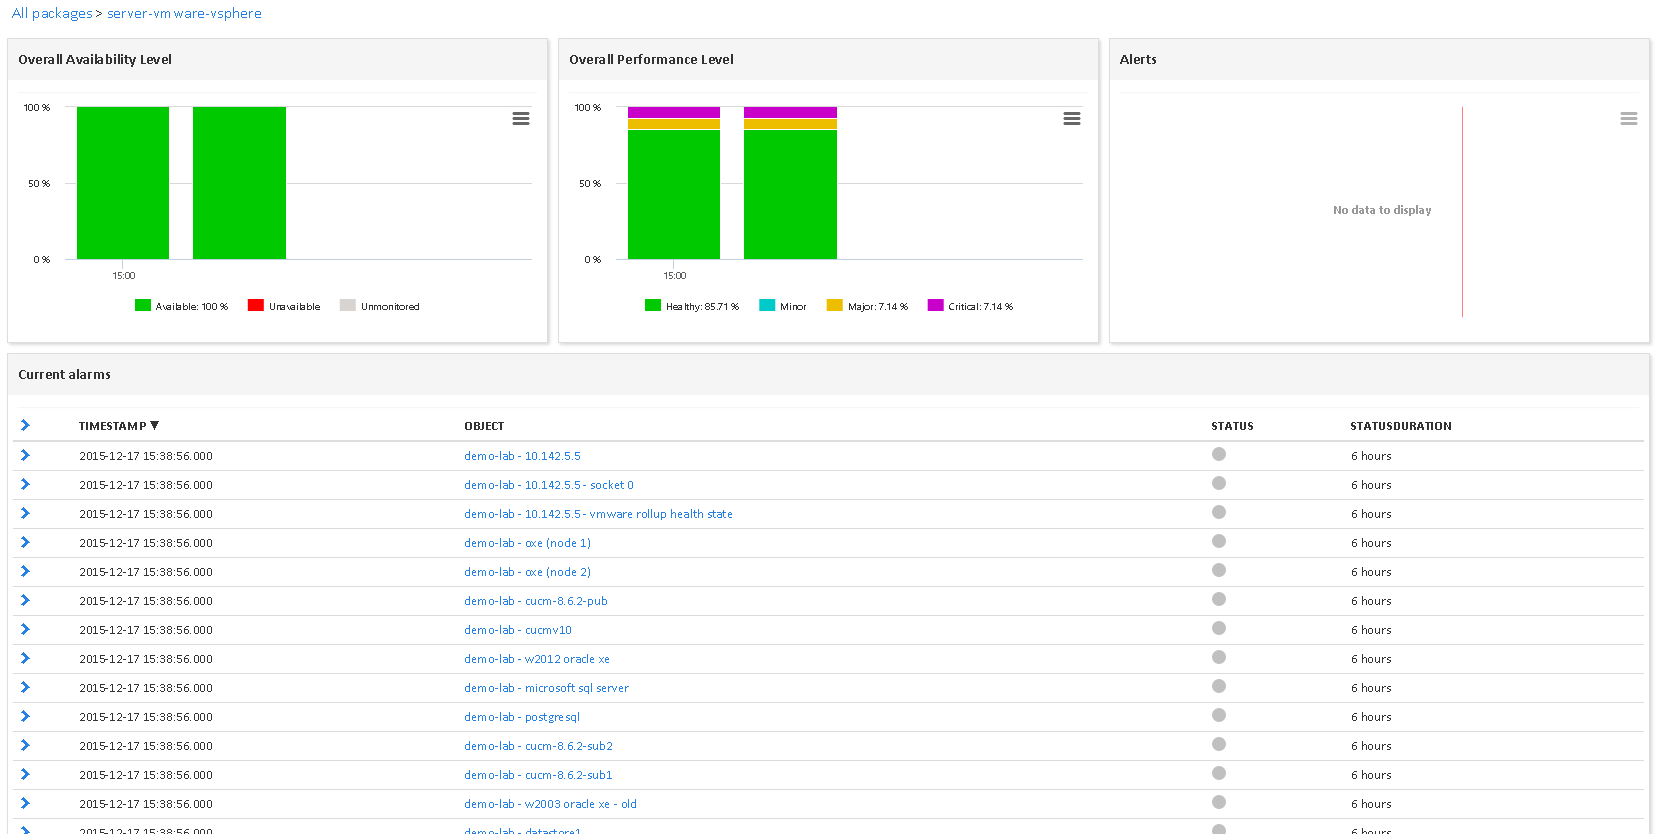Click status dot for postgresql row
Image resolution: width=1656 pixels, height=834 pixels.
(1219, 715)
